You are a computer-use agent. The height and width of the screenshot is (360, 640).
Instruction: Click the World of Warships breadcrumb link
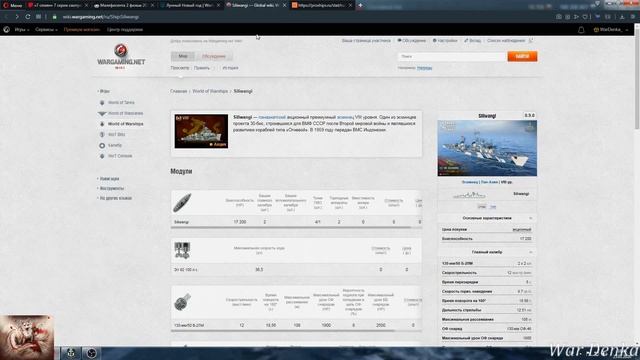point(210,91)
